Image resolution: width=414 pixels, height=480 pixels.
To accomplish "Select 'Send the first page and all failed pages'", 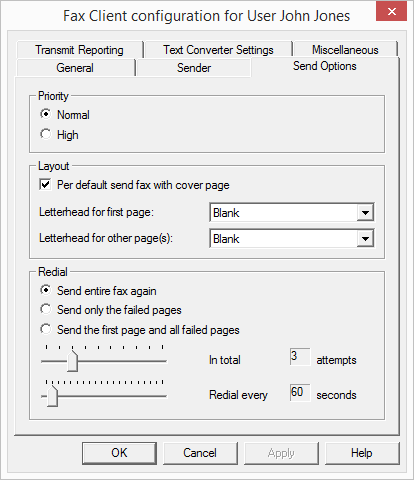I will coord(46,329).
